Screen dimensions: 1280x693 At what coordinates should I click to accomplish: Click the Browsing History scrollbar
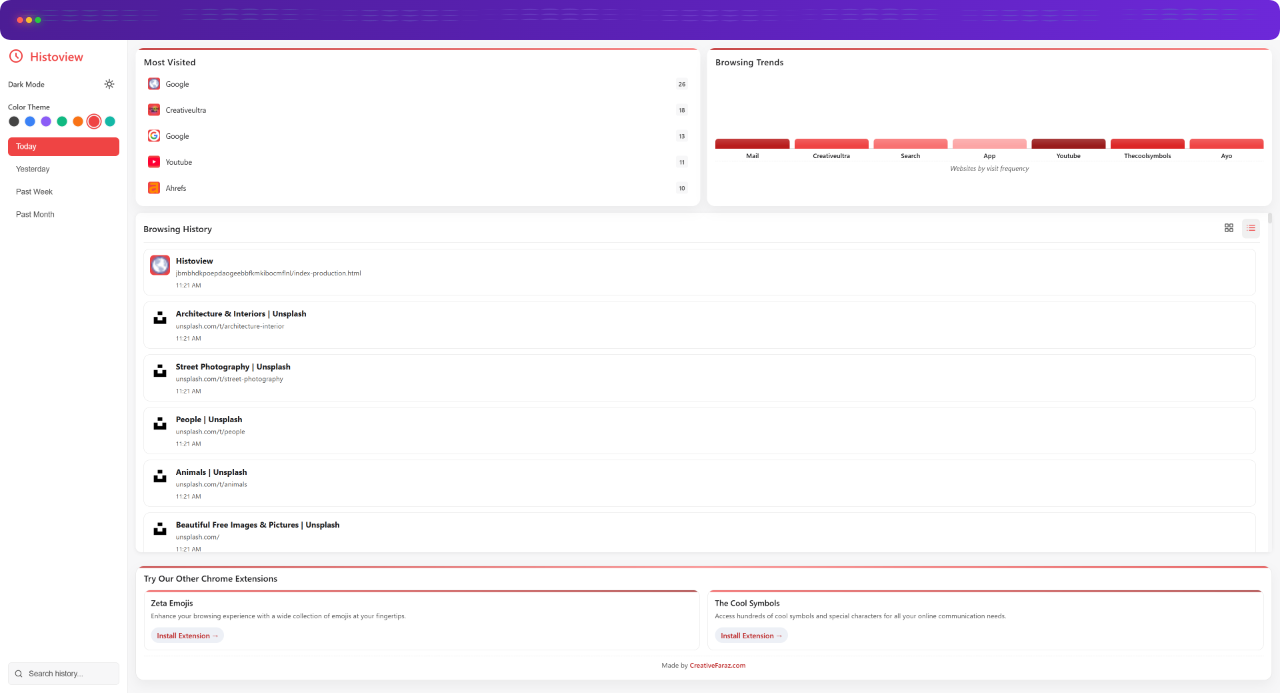1269,218
